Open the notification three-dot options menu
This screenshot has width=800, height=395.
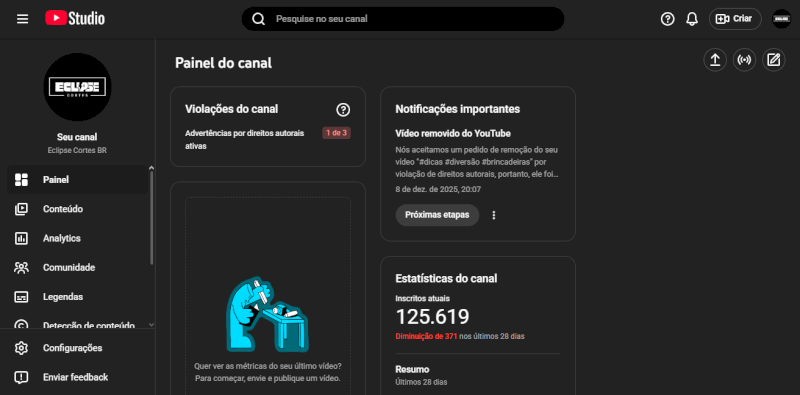(493, 215)
